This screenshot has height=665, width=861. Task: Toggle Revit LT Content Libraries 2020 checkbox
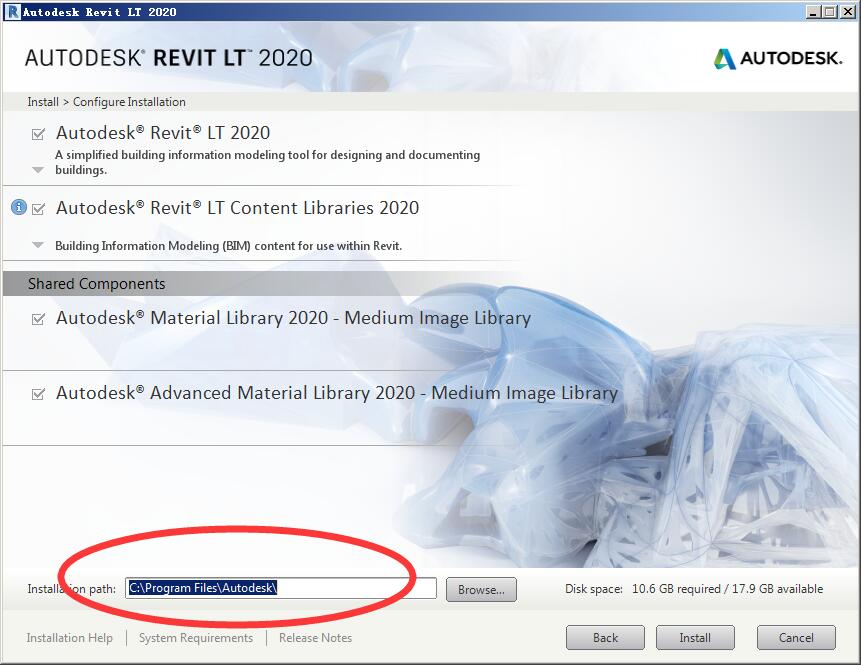point(38,209)
